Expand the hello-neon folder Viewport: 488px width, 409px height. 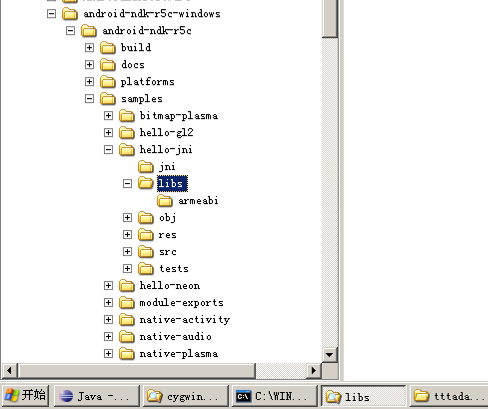point(108,286)
